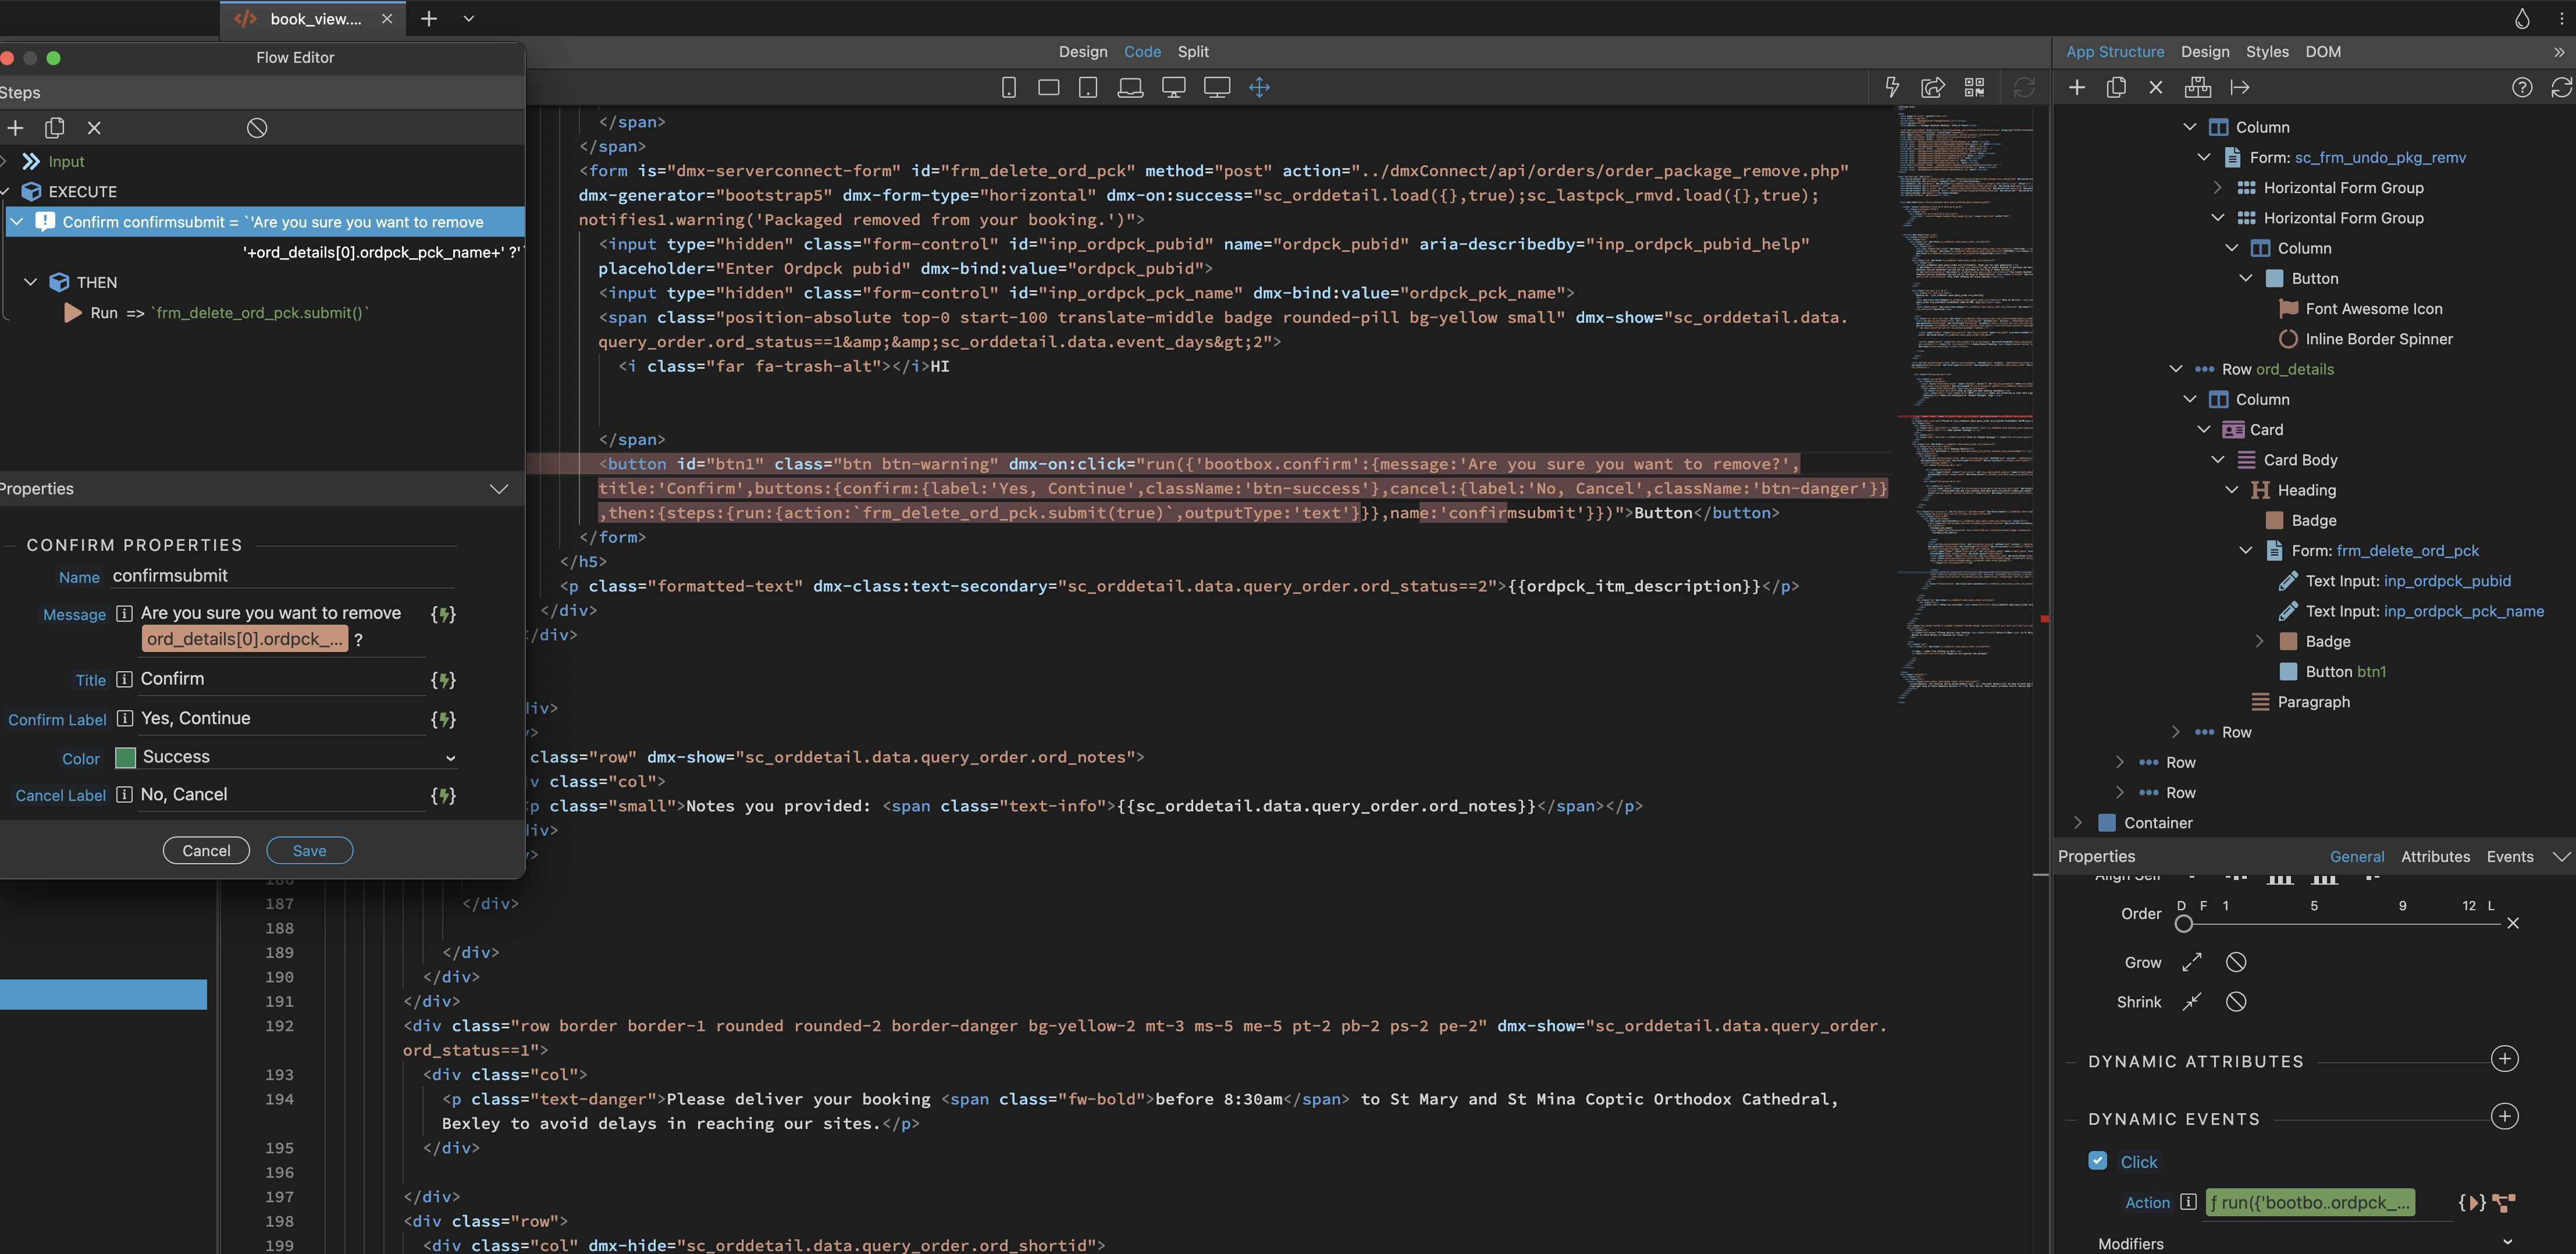Screen dimensions: 2576x1254
Task: Enable the Click dynamic event checkbox
Action: click(2098, 1160)
